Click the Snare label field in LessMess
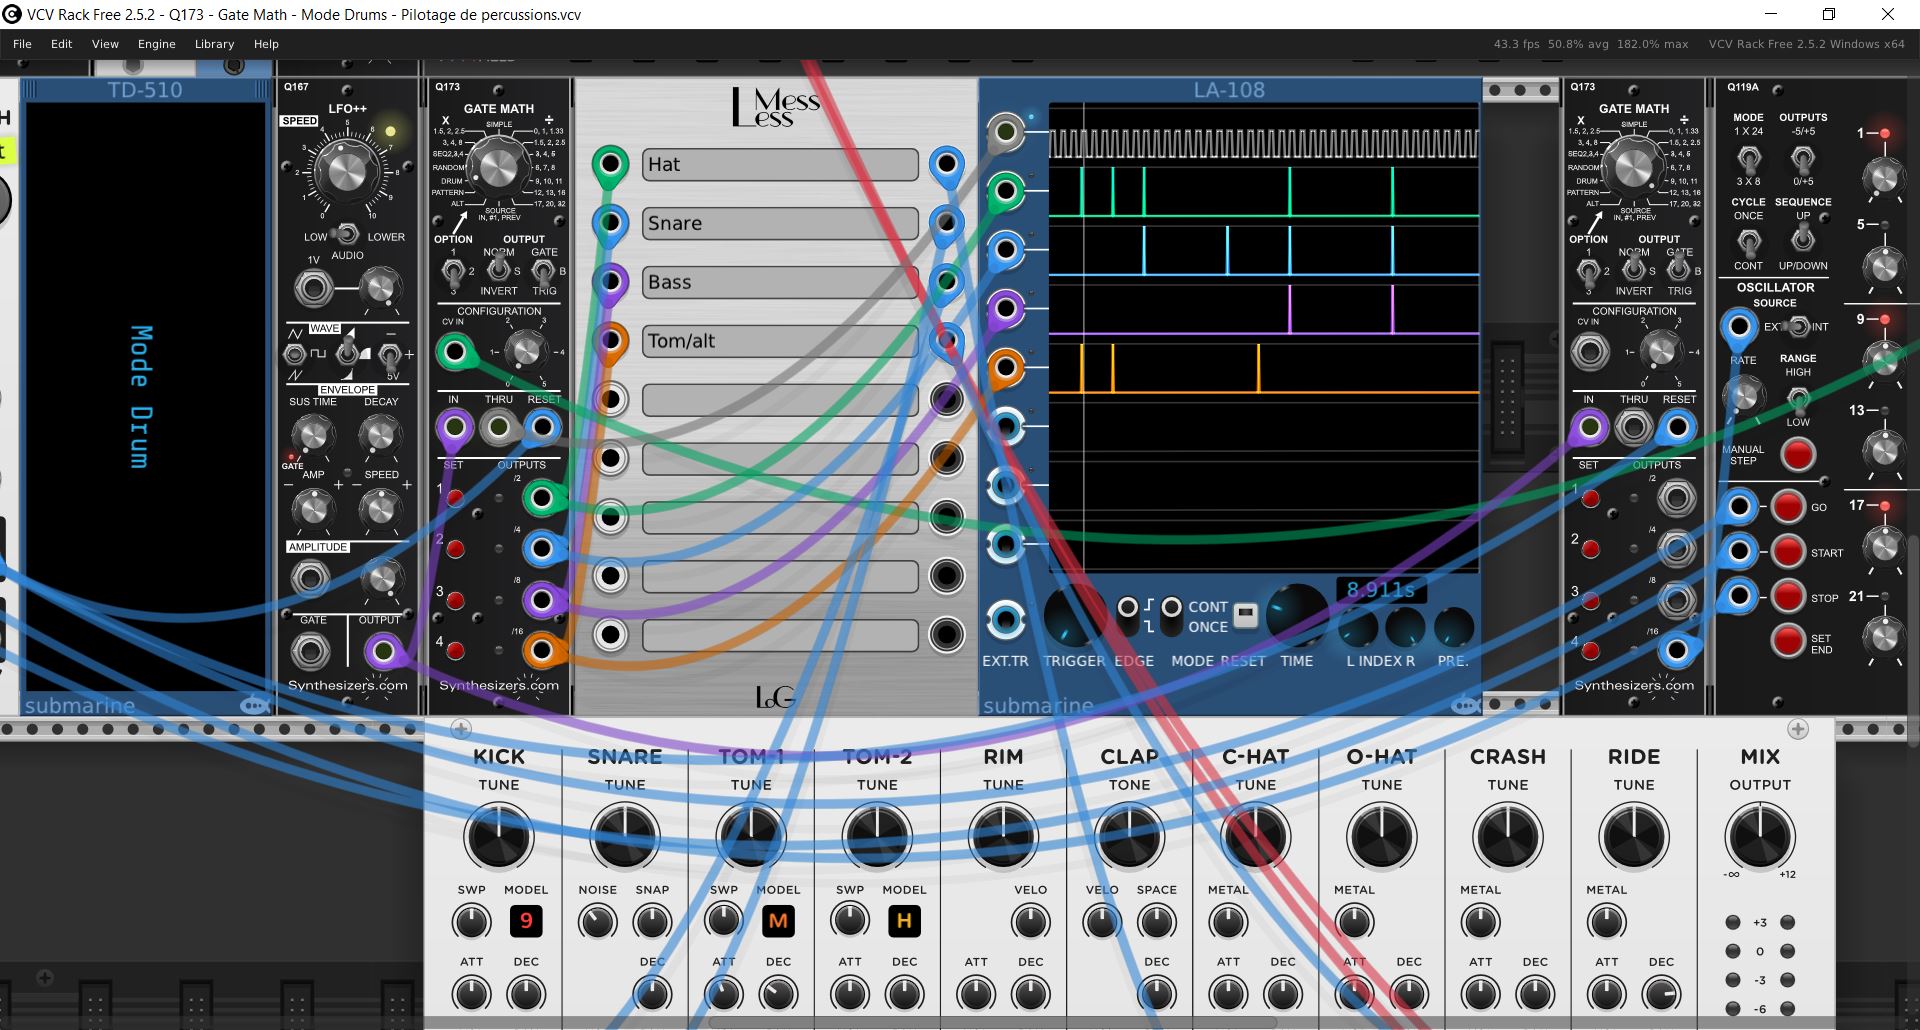Screen dimensions: 1920x1030 [780, 224]
